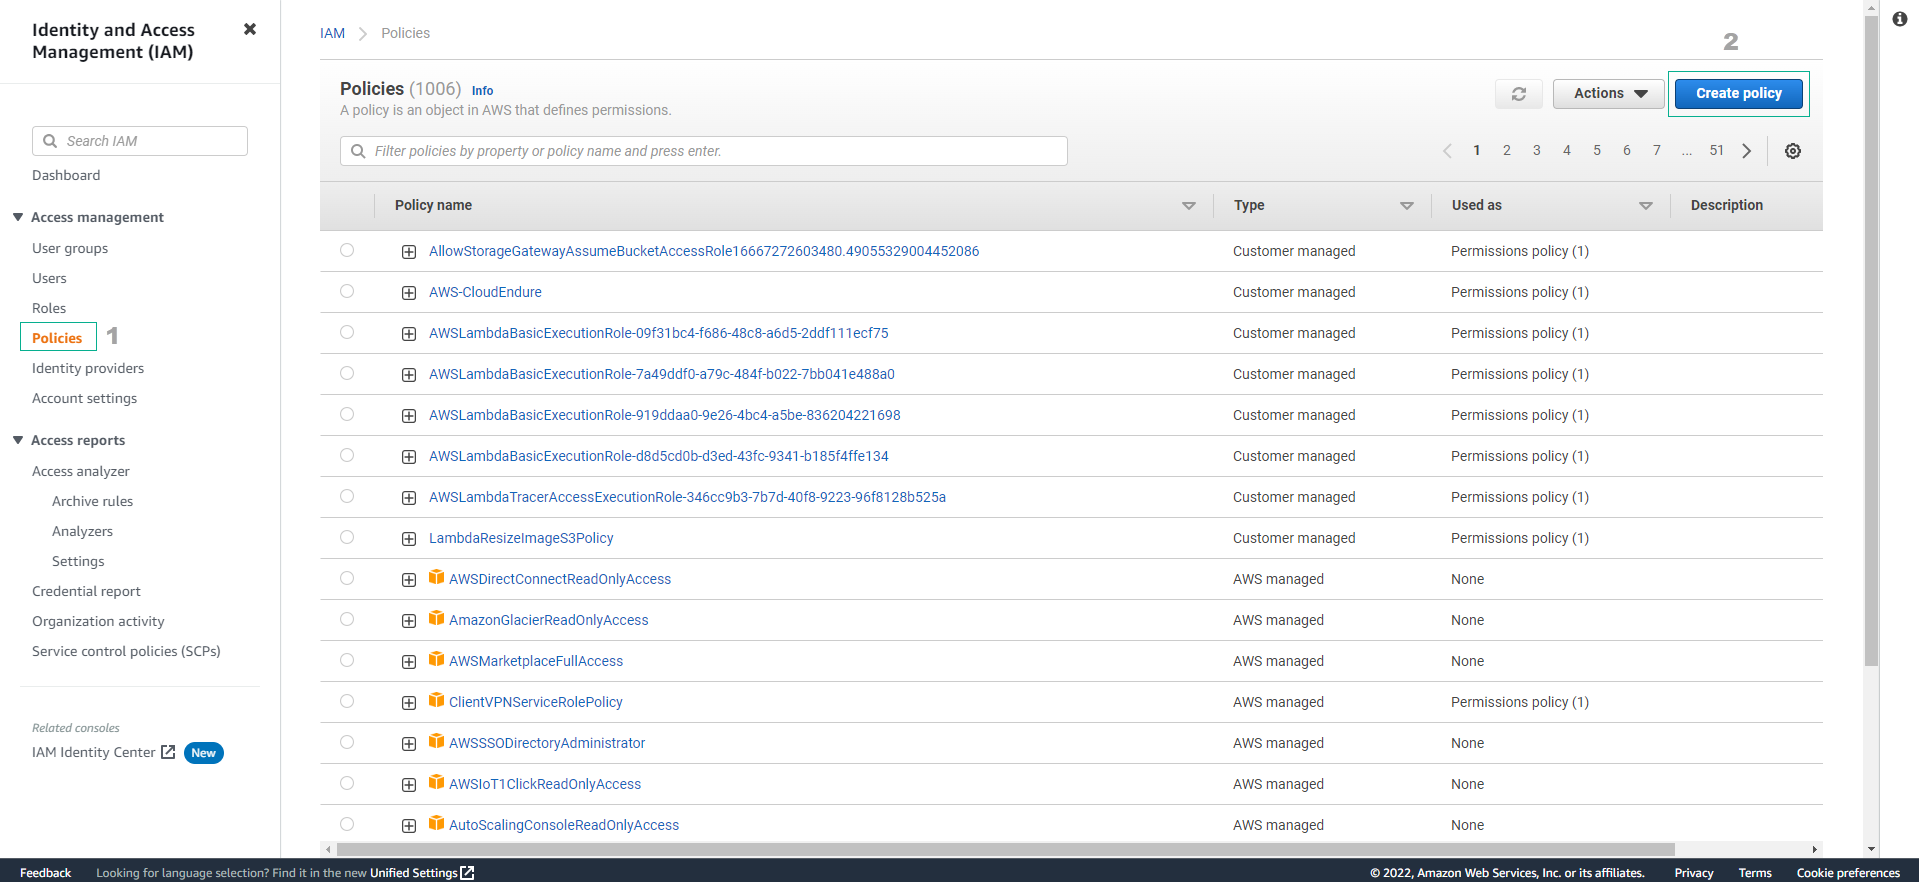1919x882 pixels.
Task: Collapse the Access management section
Action: tap(18, 217)
